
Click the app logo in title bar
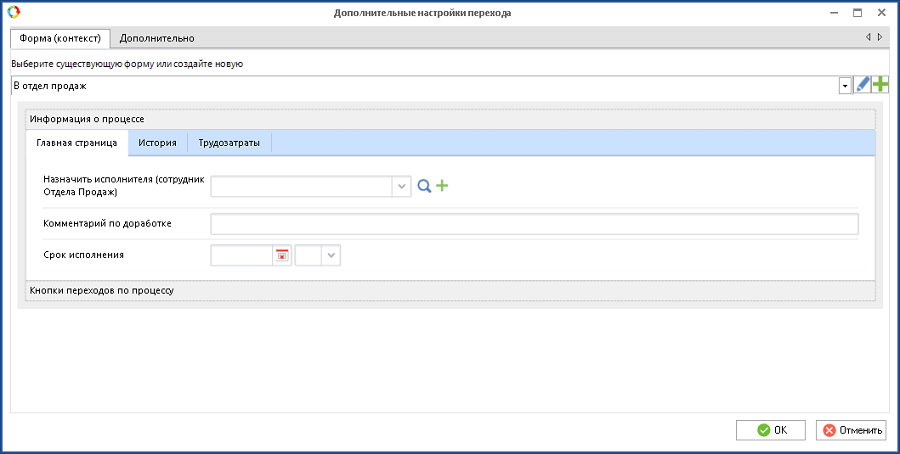12,11
